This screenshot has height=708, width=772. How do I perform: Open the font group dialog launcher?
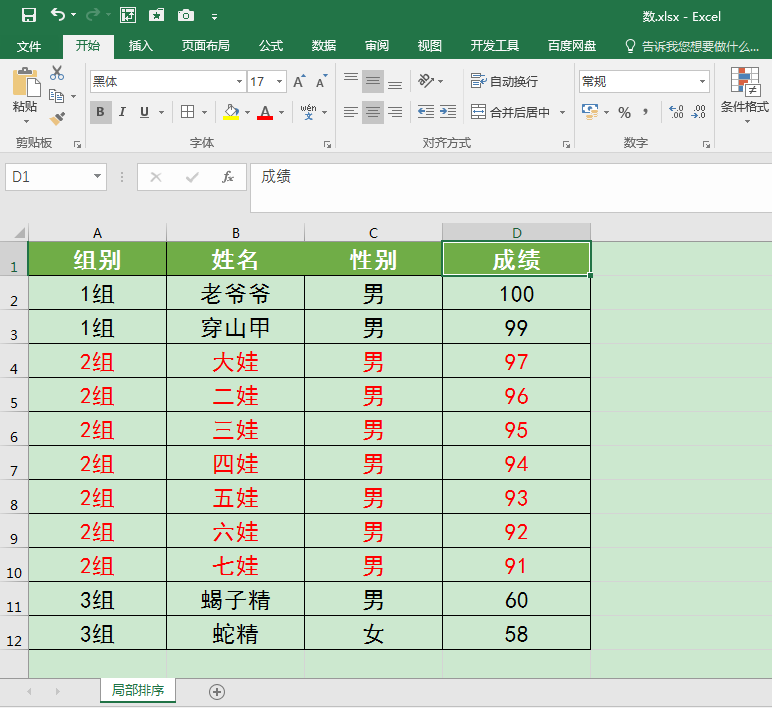coord(327,144)
